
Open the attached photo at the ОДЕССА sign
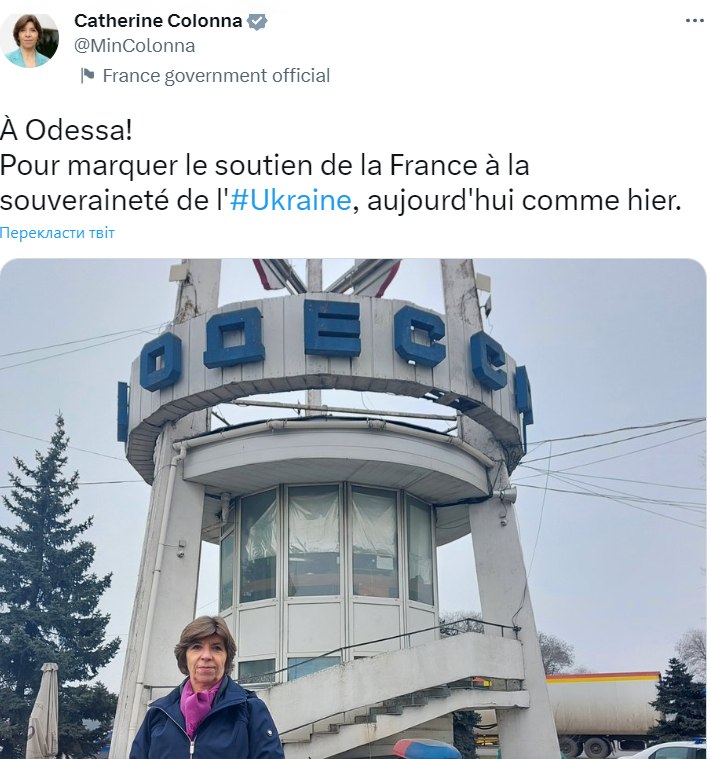pos(353,508)
